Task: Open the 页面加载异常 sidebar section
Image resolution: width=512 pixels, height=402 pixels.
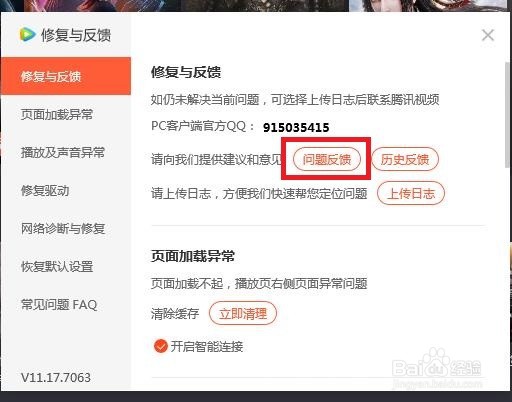Action: pos(57,114)
